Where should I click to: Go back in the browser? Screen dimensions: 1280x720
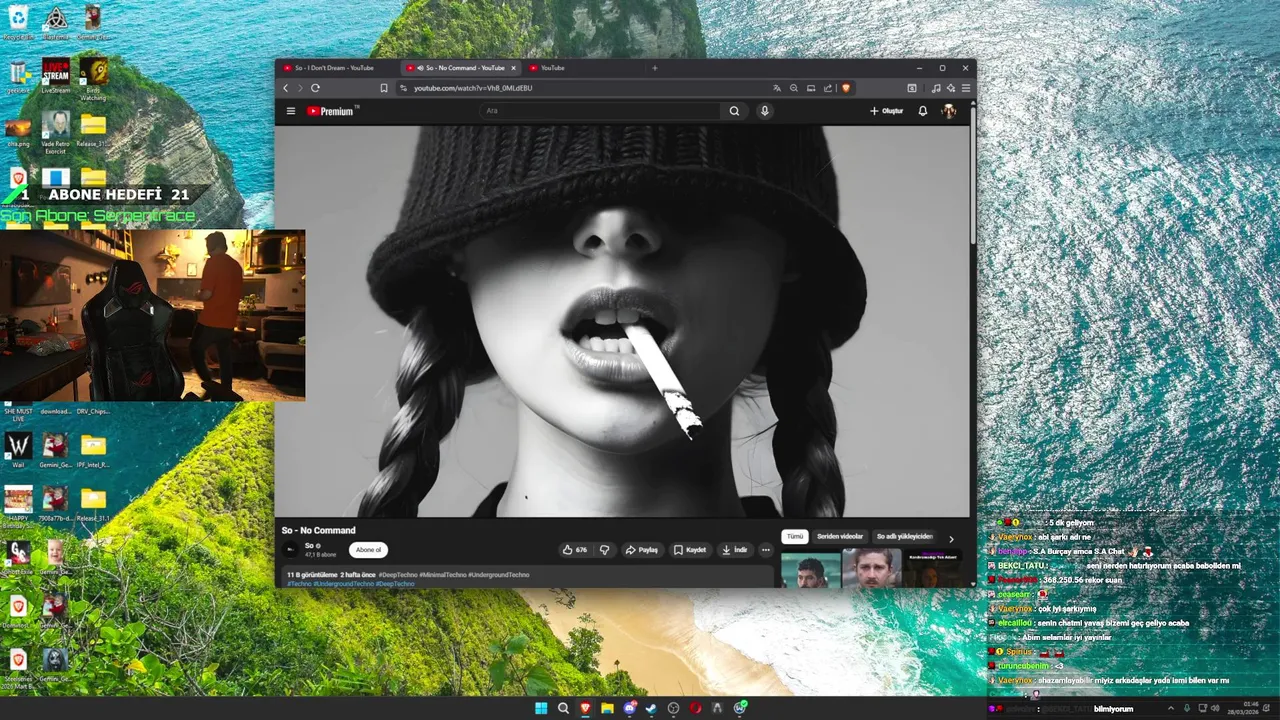[x=285, y=88]
